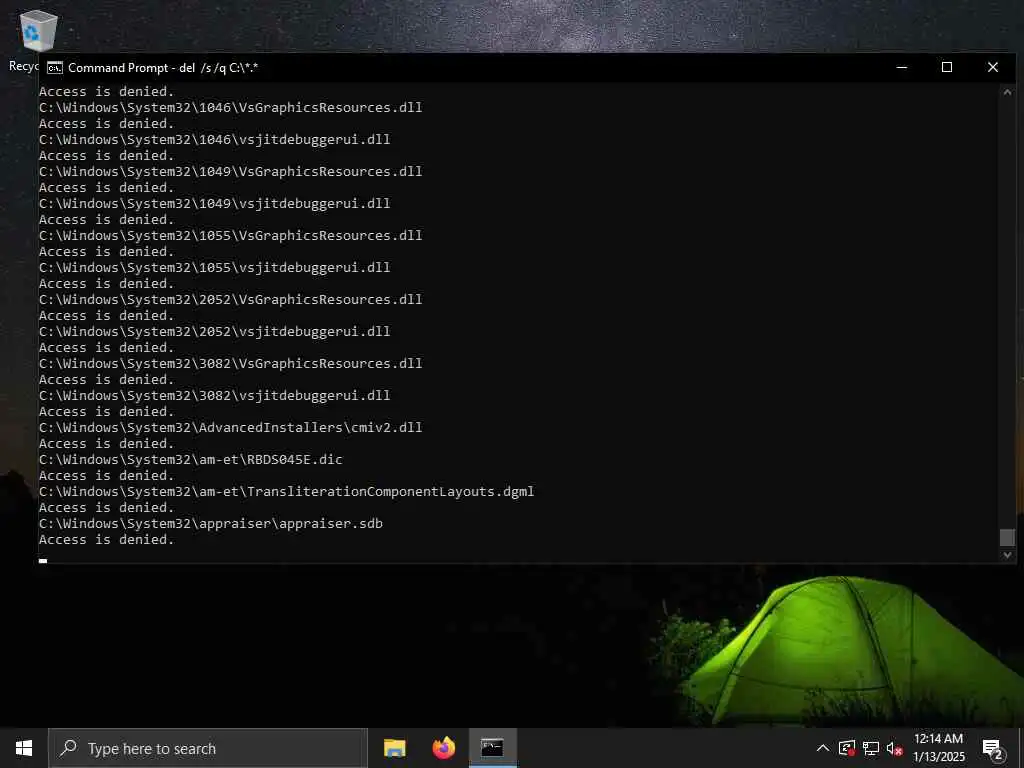
Task: Click the console vertical scrollbar thumb
Action: pyautogui.click(x=1007, y=537)
